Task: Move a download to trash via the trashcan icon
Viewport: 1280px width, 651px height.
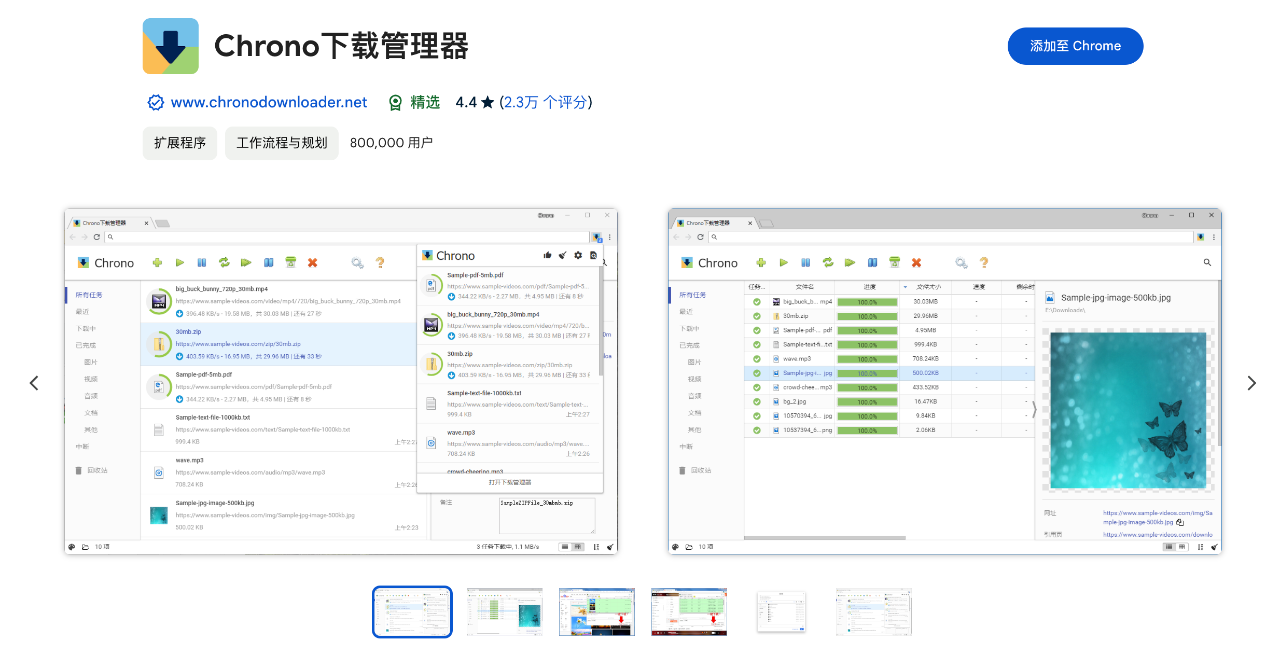Action: point(289,262)
